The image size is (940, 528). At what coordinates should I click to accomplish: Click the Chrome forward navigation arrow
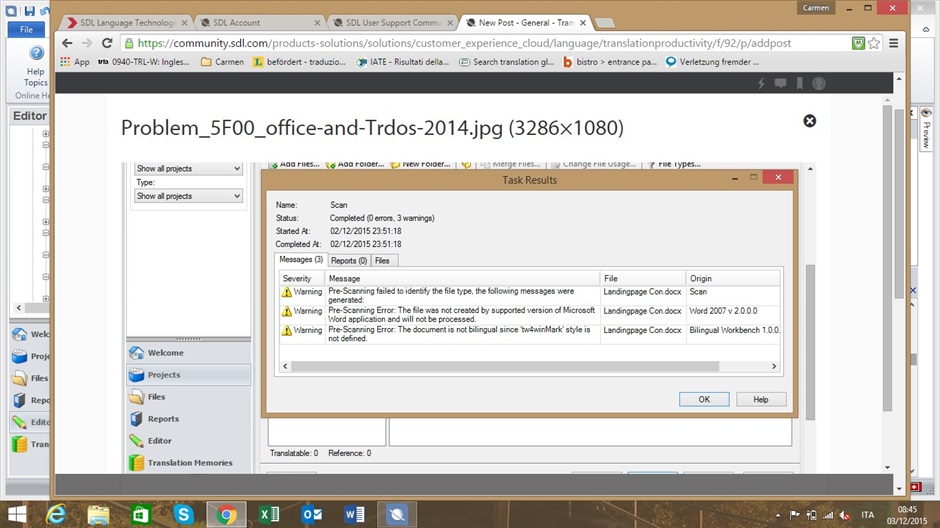(87, 43)
